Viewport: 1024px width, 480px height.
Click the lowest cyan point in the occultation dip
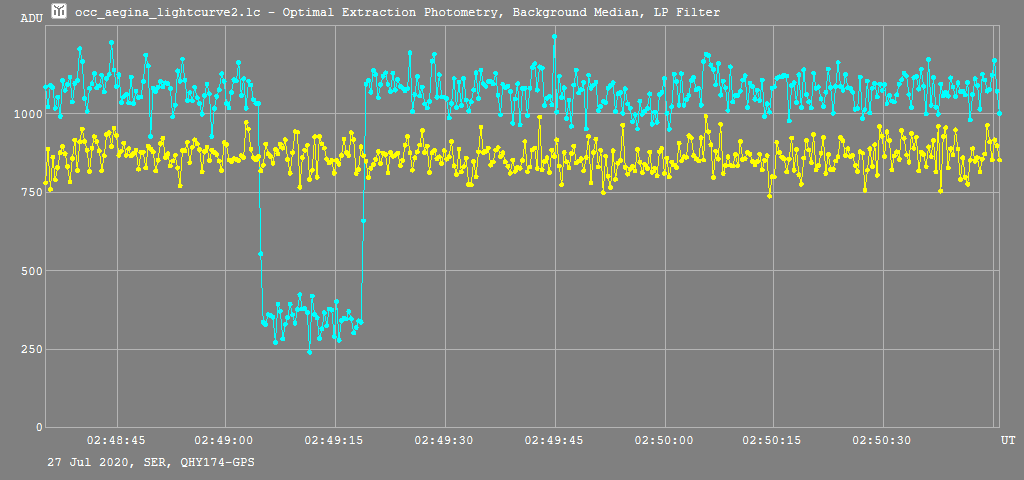309,352
